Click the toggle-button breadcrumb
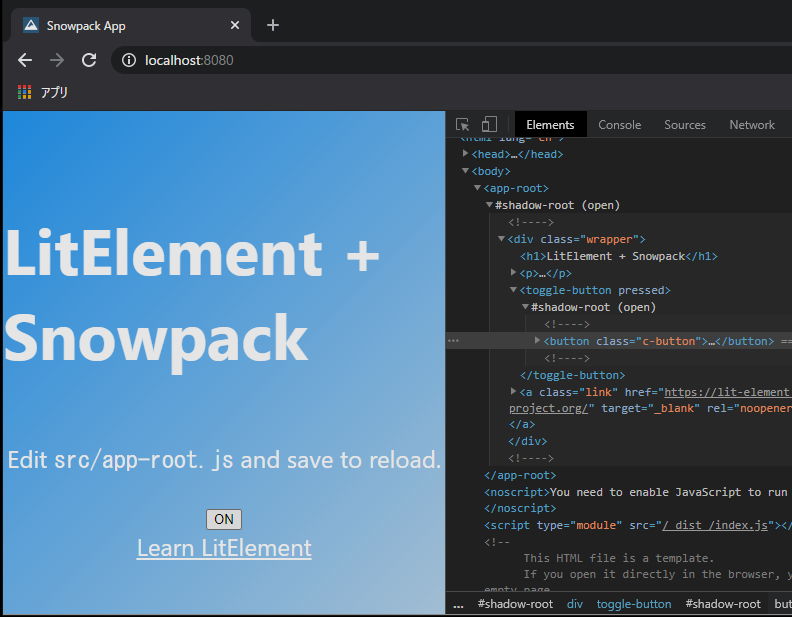Screen dimensions: 792x617 click(x=634, y=604)
